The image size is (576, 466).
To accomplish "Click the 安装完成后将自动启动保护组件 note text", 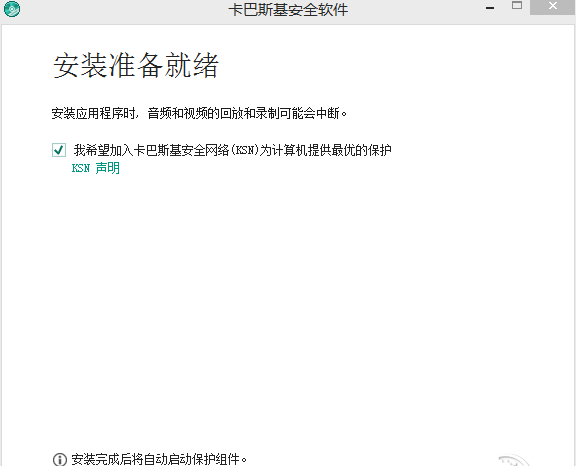I will 159,459.
